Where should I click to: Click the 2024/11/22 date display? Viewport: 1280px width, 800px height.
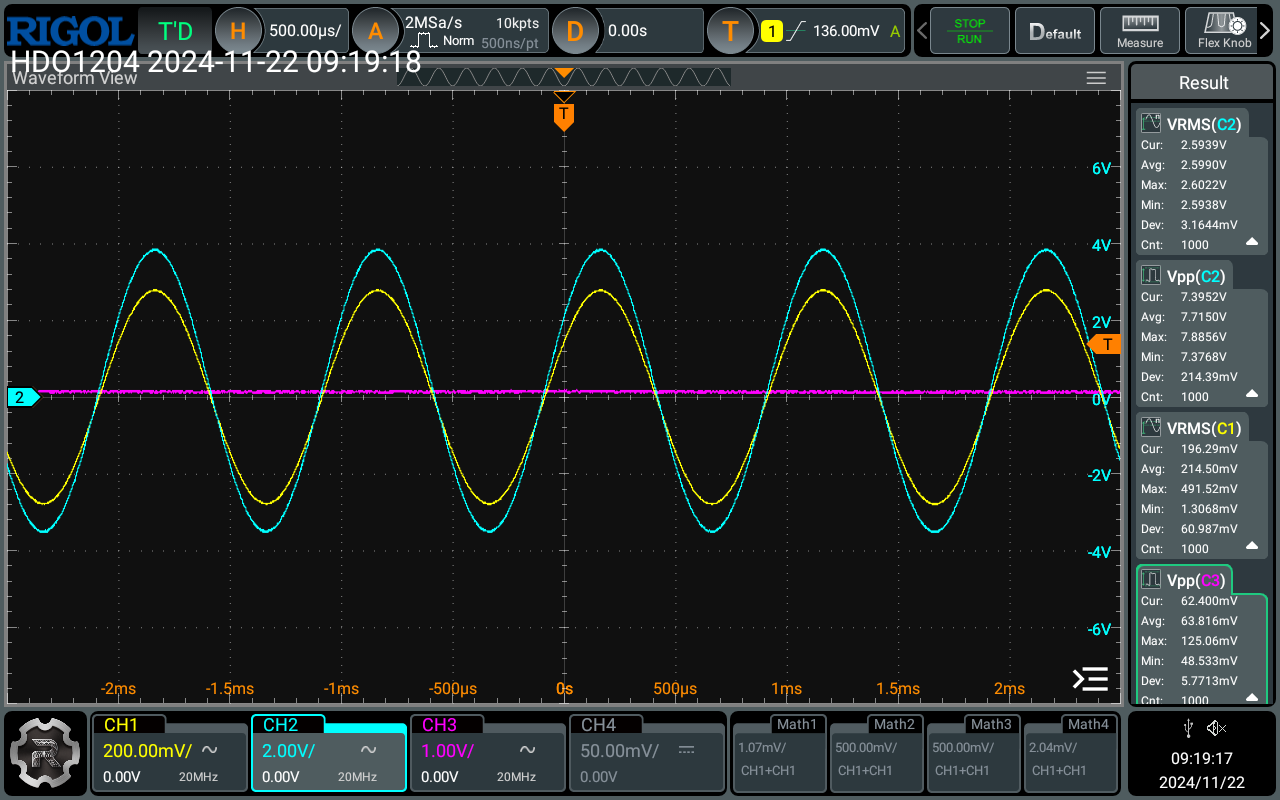coord(1203,782)
